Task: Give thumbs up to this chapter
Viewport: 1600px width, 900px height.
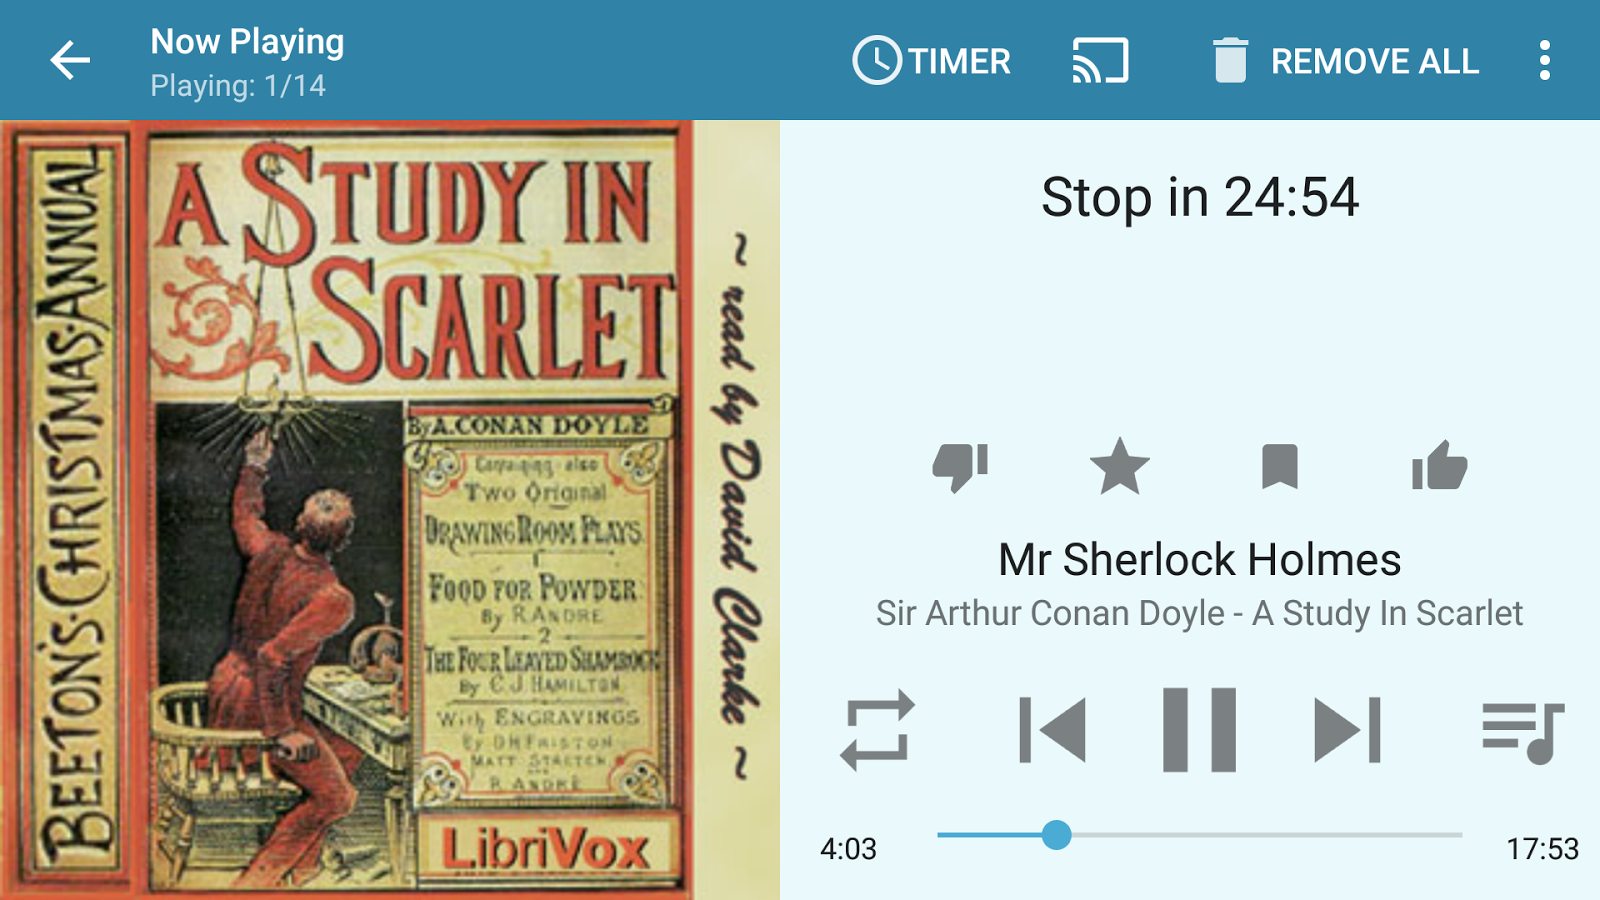Action: [x=1439, y=466]
